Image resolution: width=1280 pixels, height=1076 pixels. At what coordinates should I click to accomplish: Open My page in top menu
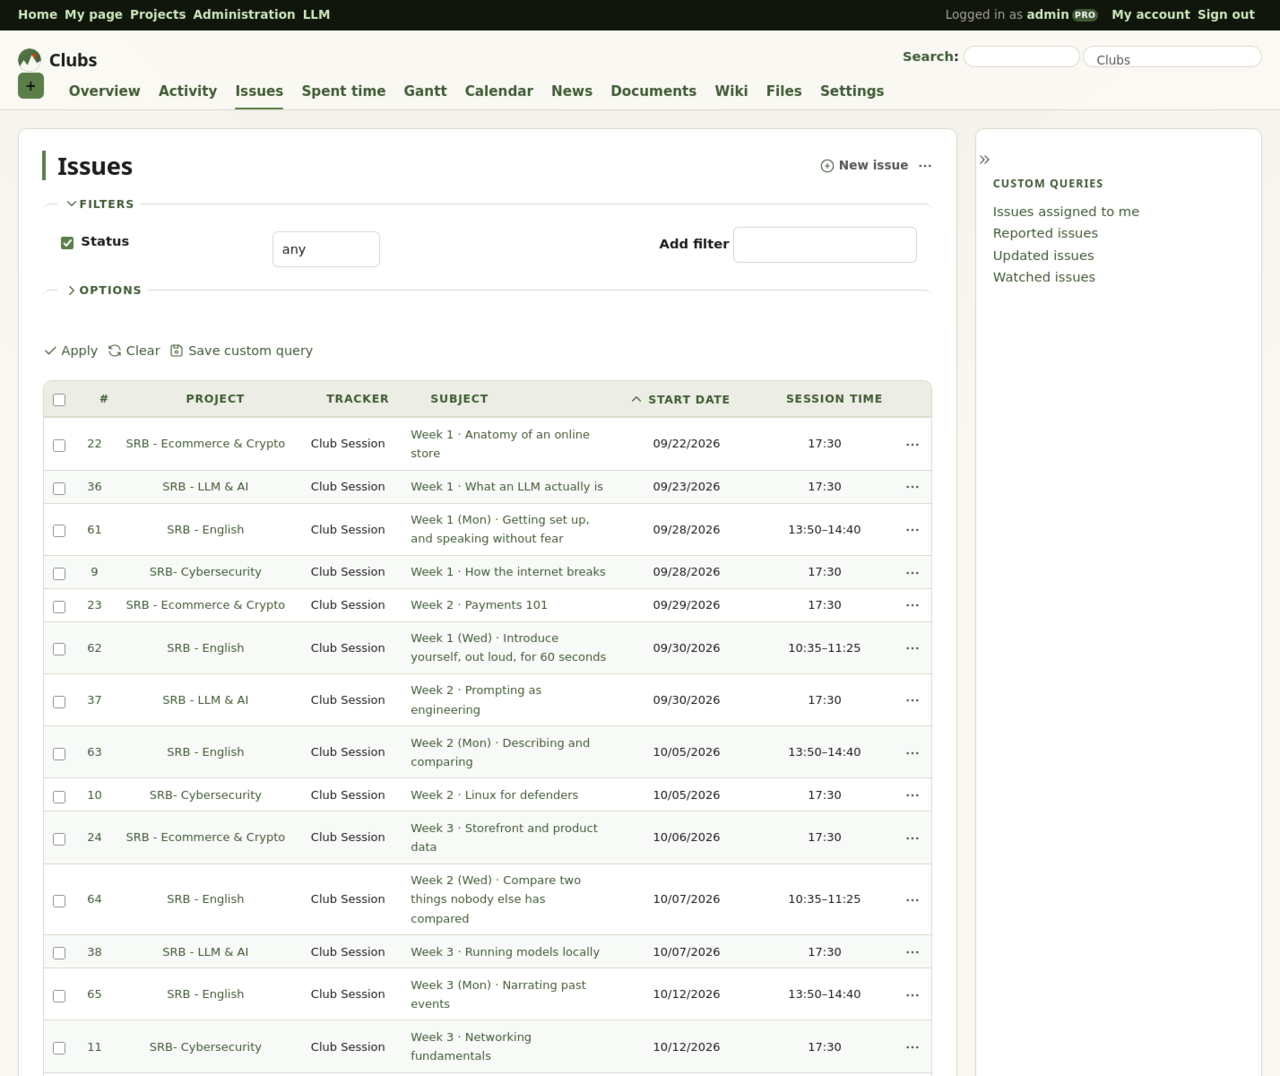pos(93,14)
